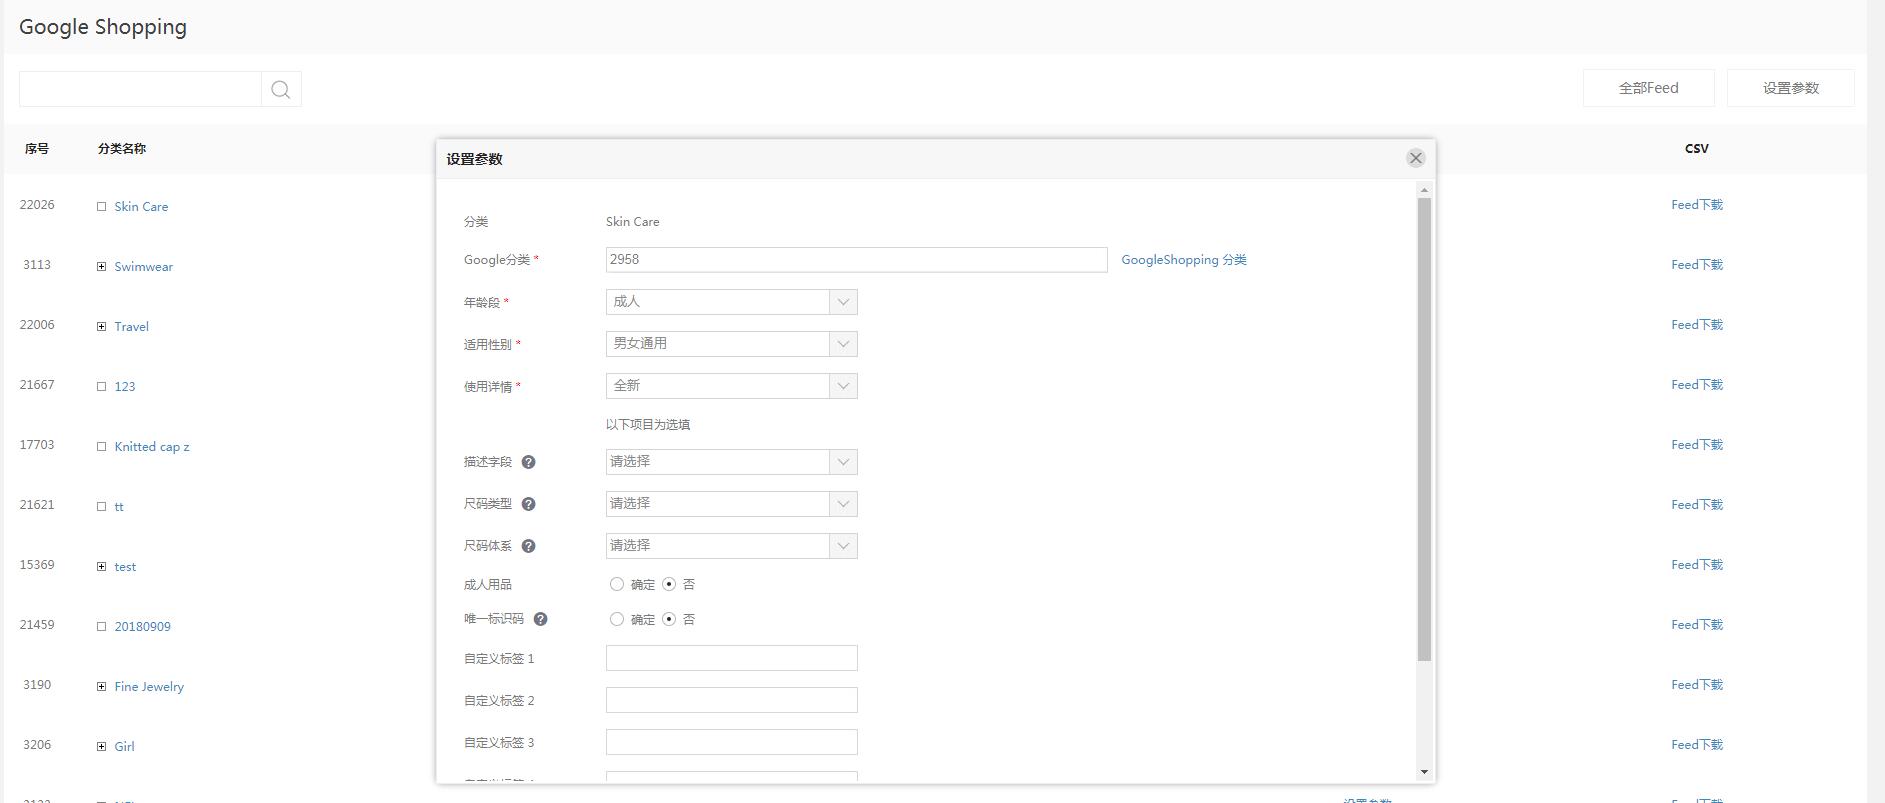Click the 自定义标签 3 input field
Image resolution: width=1885 pixels, height=803 pixels.
pos(731,742)
